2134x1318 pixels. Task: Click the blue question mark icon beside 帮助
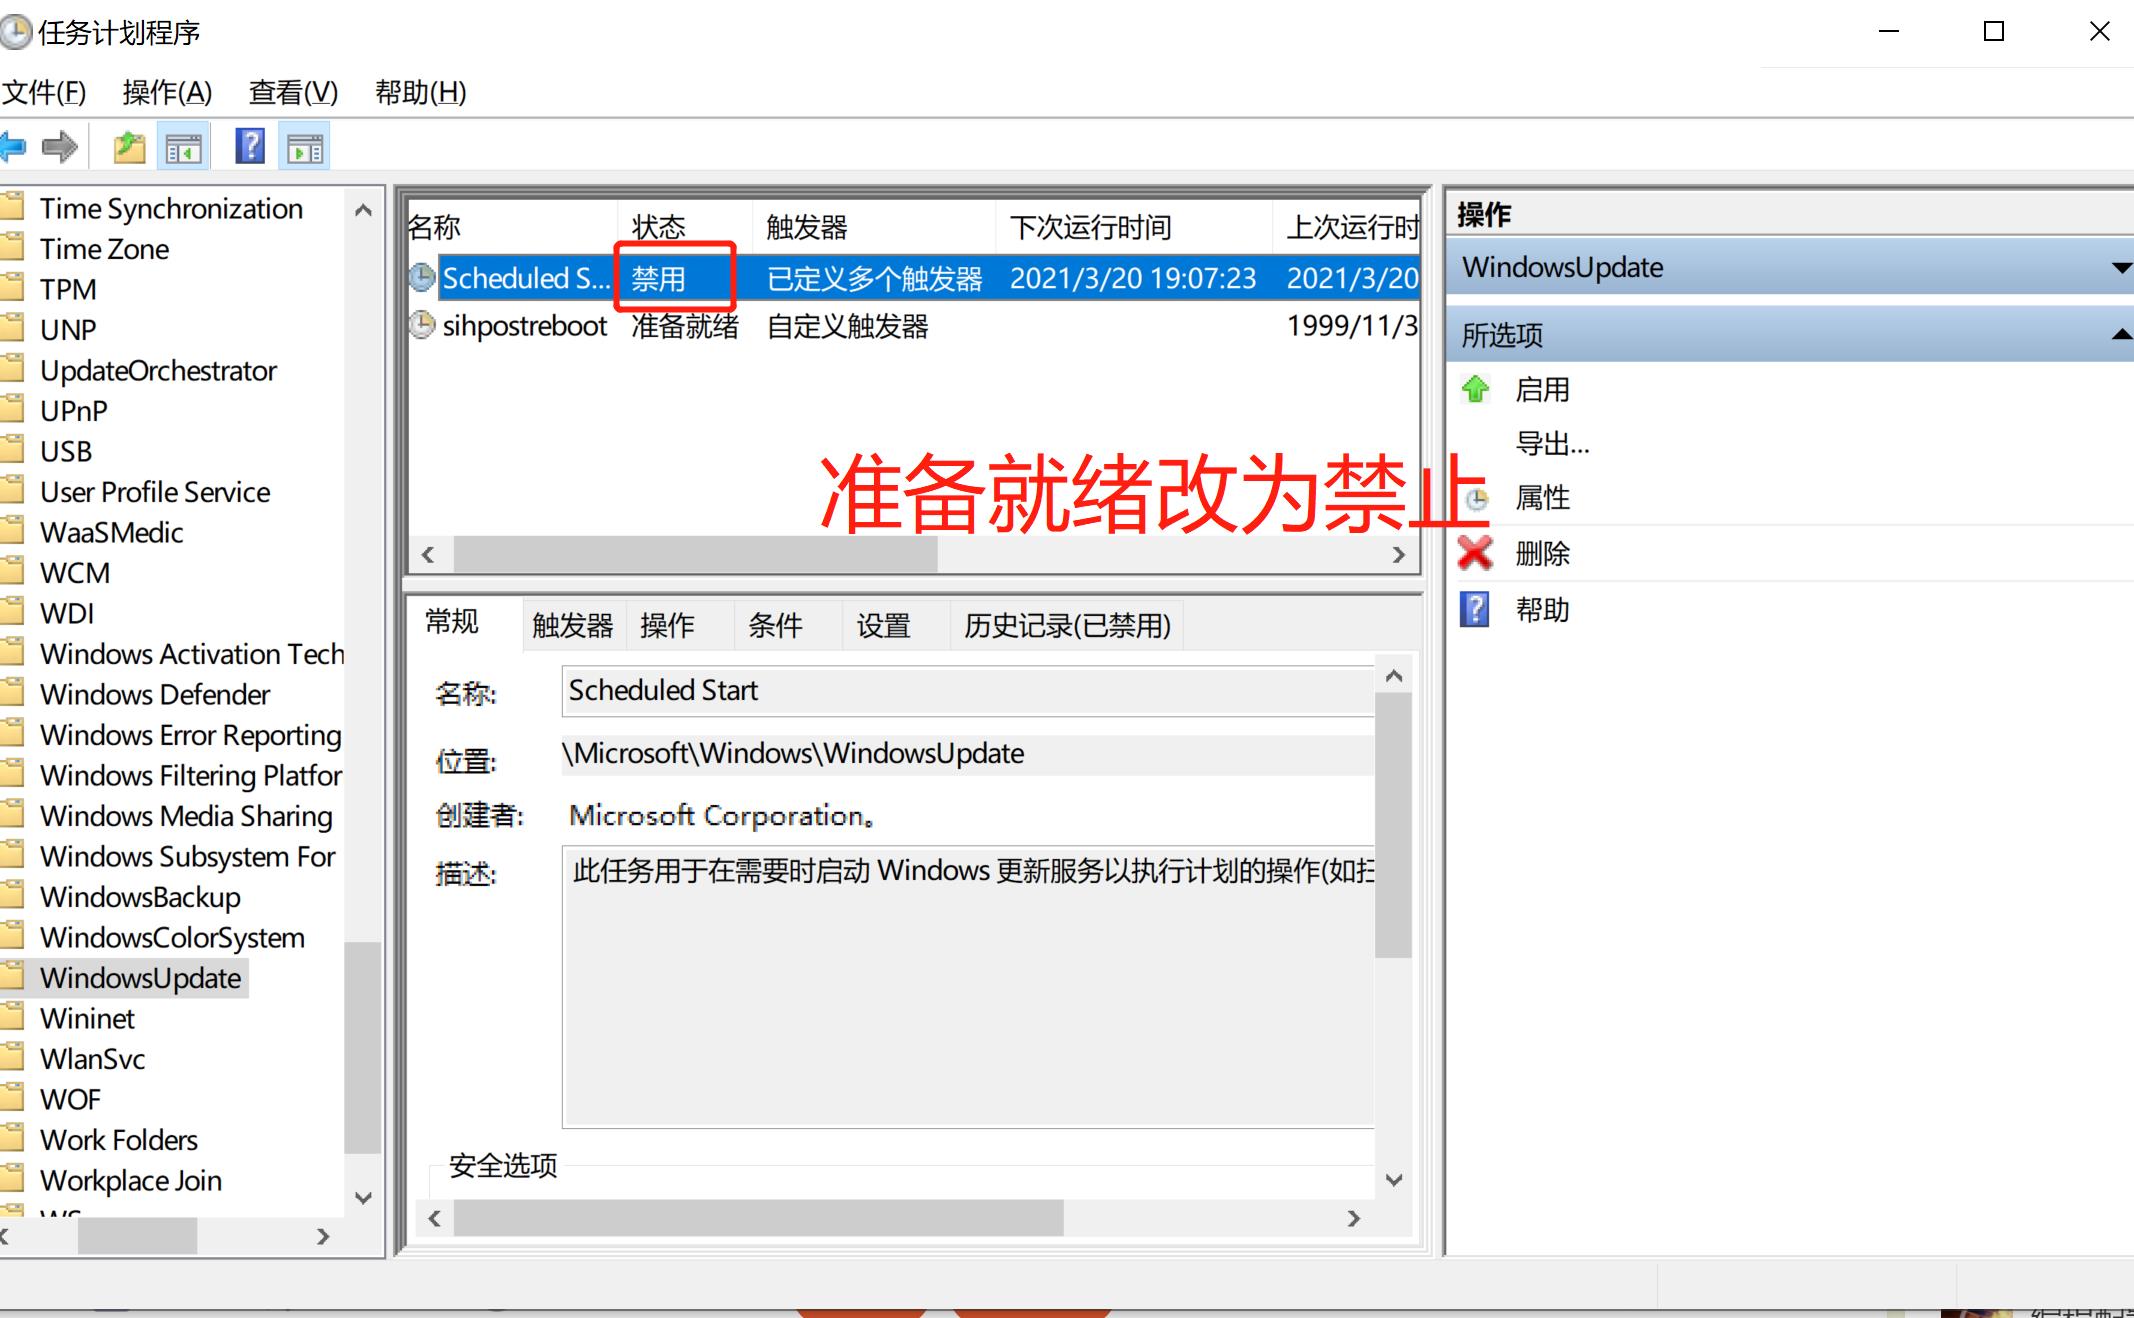(x=1475, y=610)
